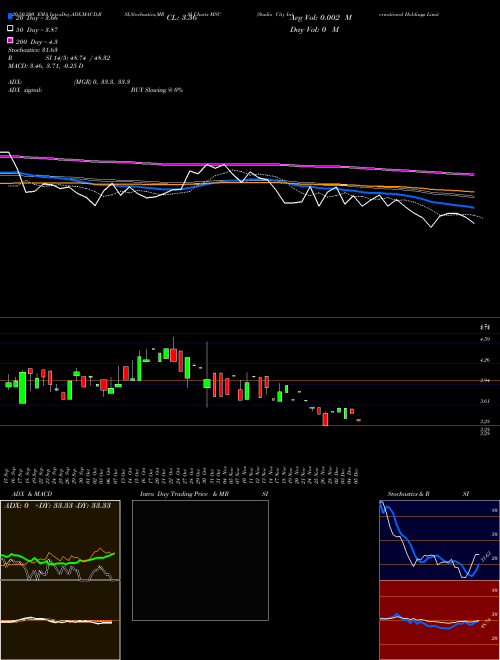Select the '50 Day = 3.87' legend text
Viewport: 500px width, 660px height.
[x=37, y=30]
